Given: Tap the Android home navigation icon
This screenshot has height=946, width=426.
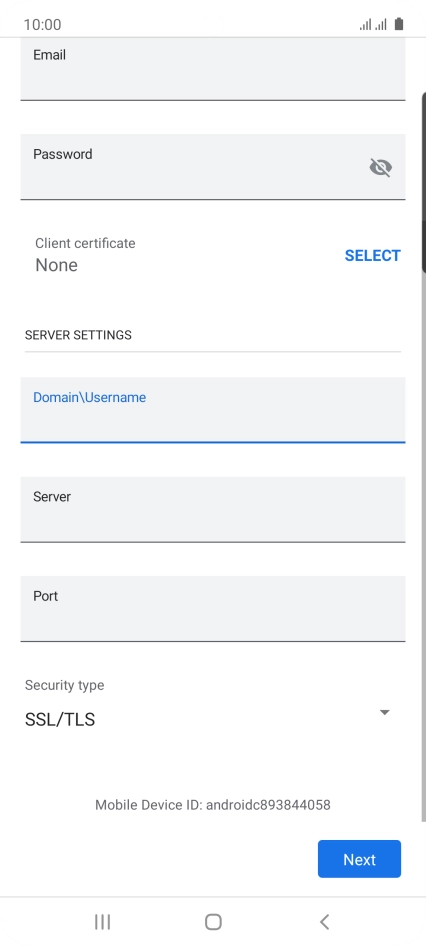Looking at the screenshot, I should click(x=213, y=921).
